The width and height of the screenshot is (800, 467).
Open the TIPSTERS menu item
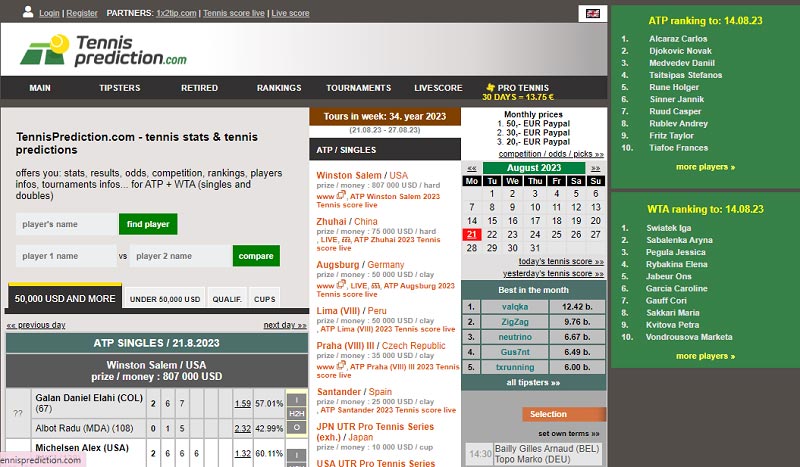[x=119, y=88]
